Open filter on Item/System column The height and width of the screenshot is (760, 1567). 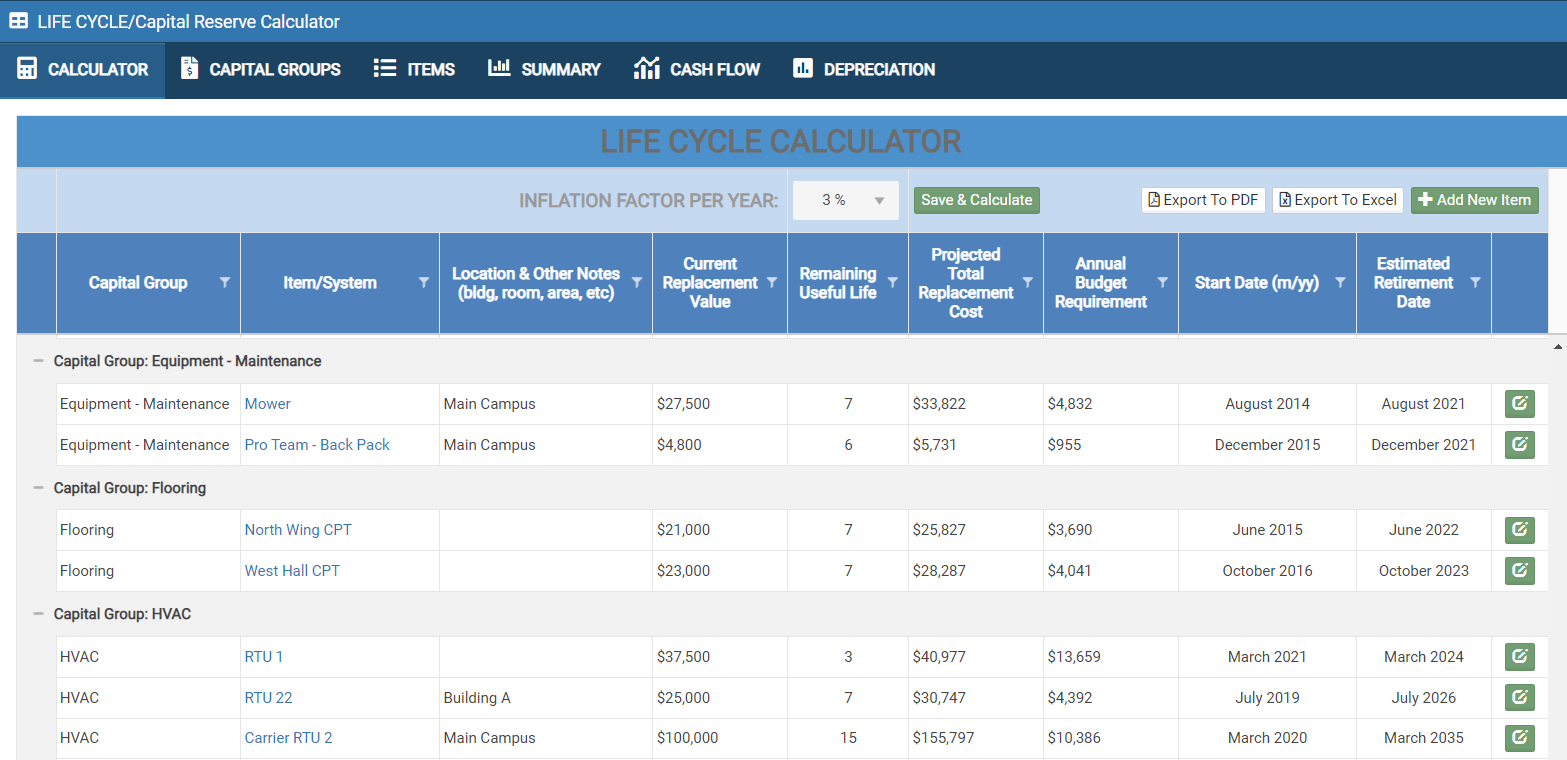click(424, 283)
